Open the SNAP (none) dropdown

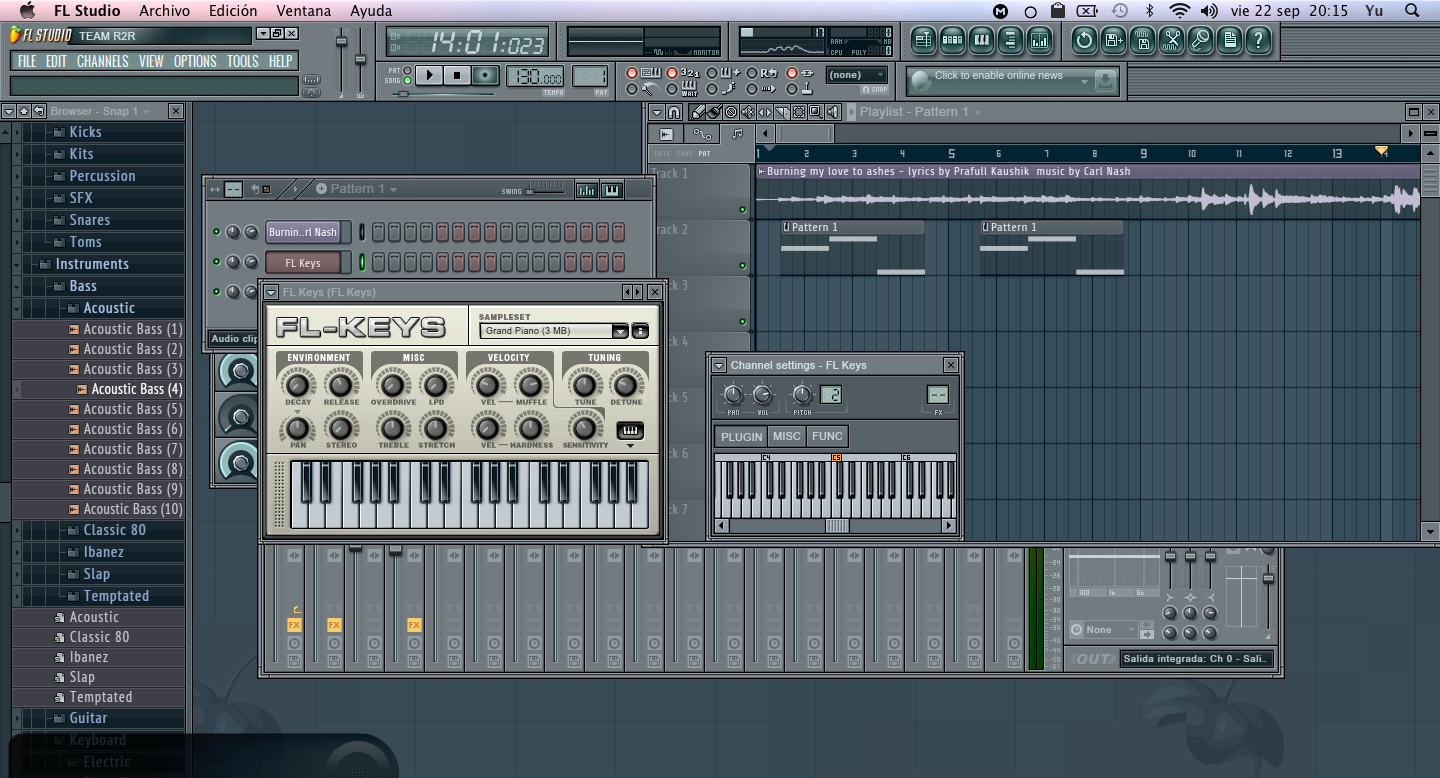click(857, 75)
